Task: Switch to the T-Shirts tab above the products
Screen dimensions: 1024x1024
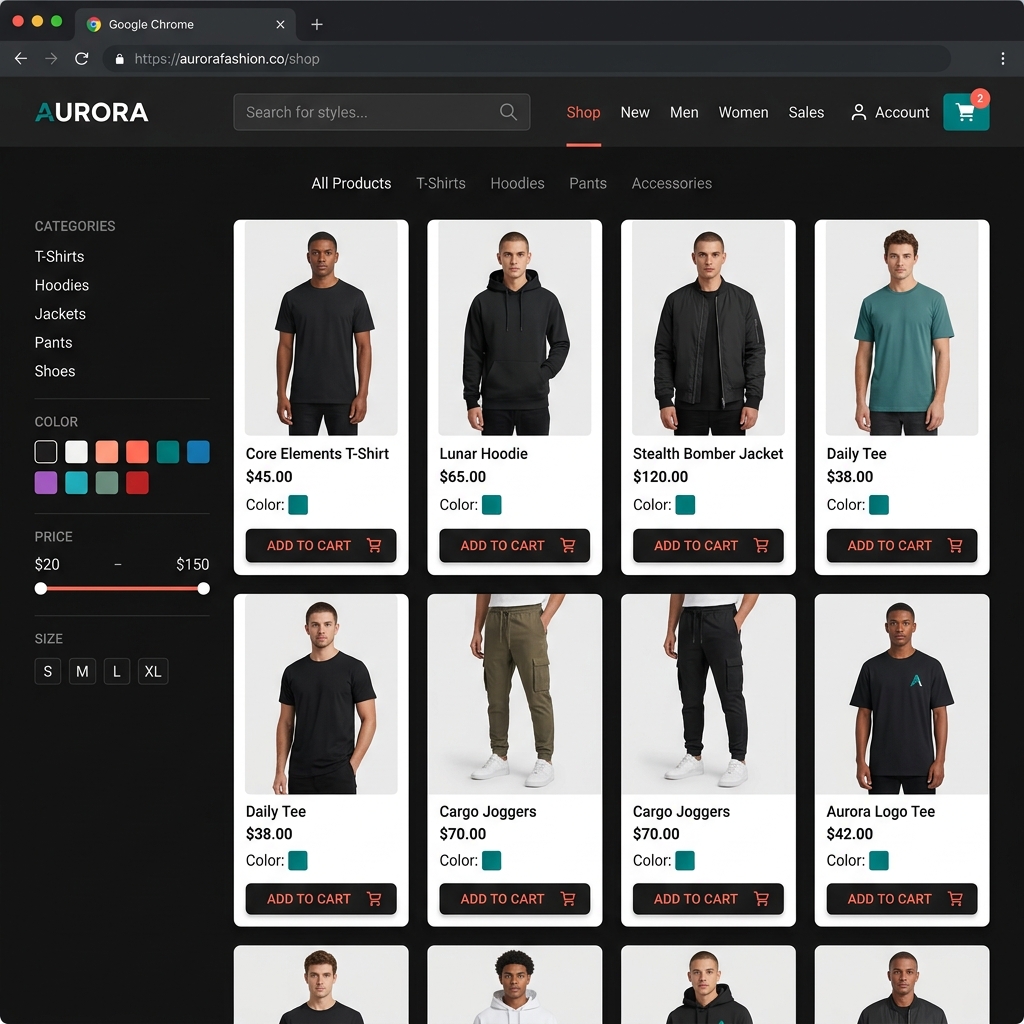Action: click(441, 184)
